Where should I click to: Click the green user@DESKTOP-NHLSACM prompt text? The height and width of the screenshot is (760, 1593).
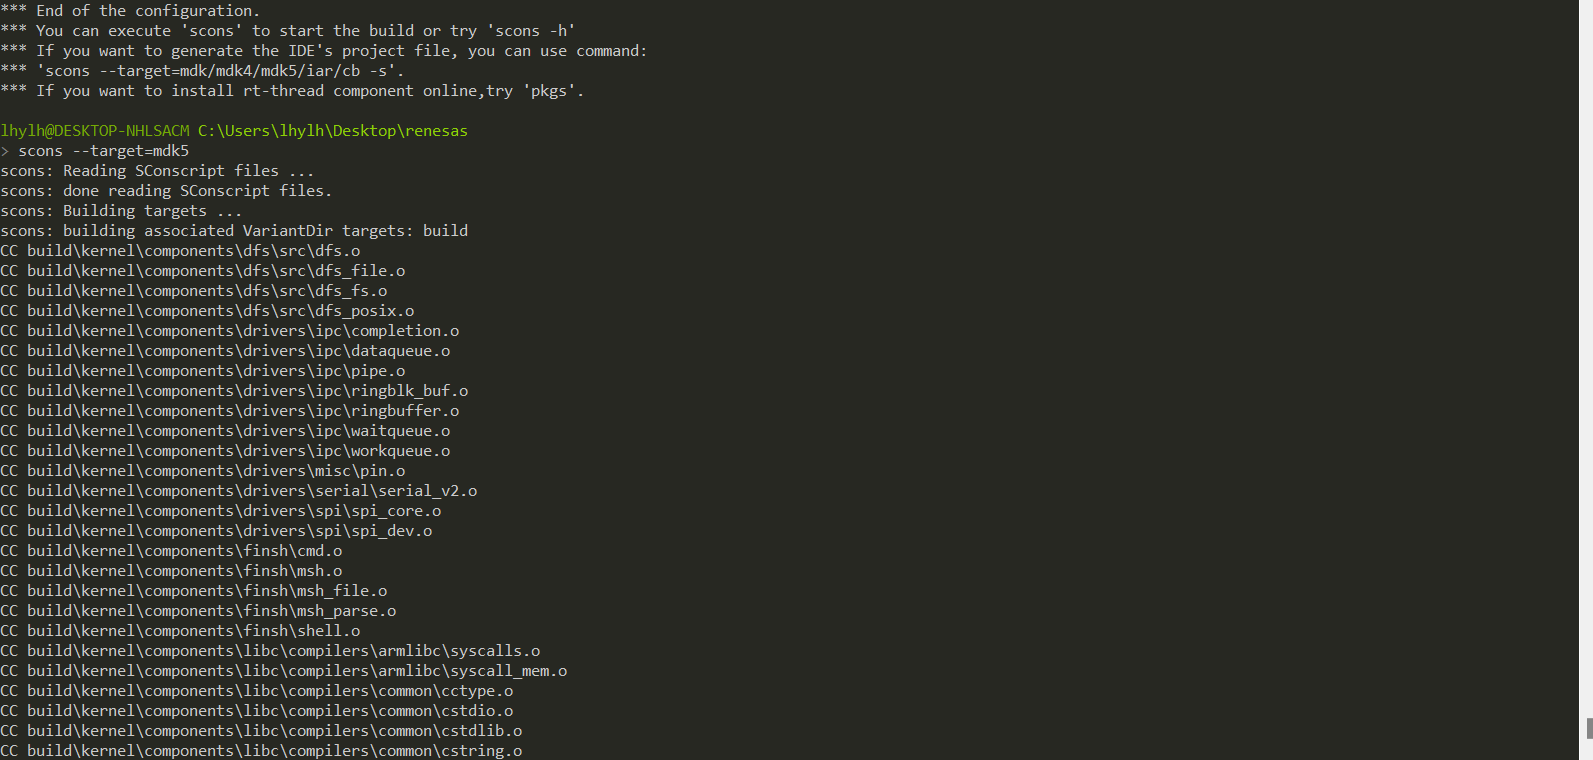[95, 131]
